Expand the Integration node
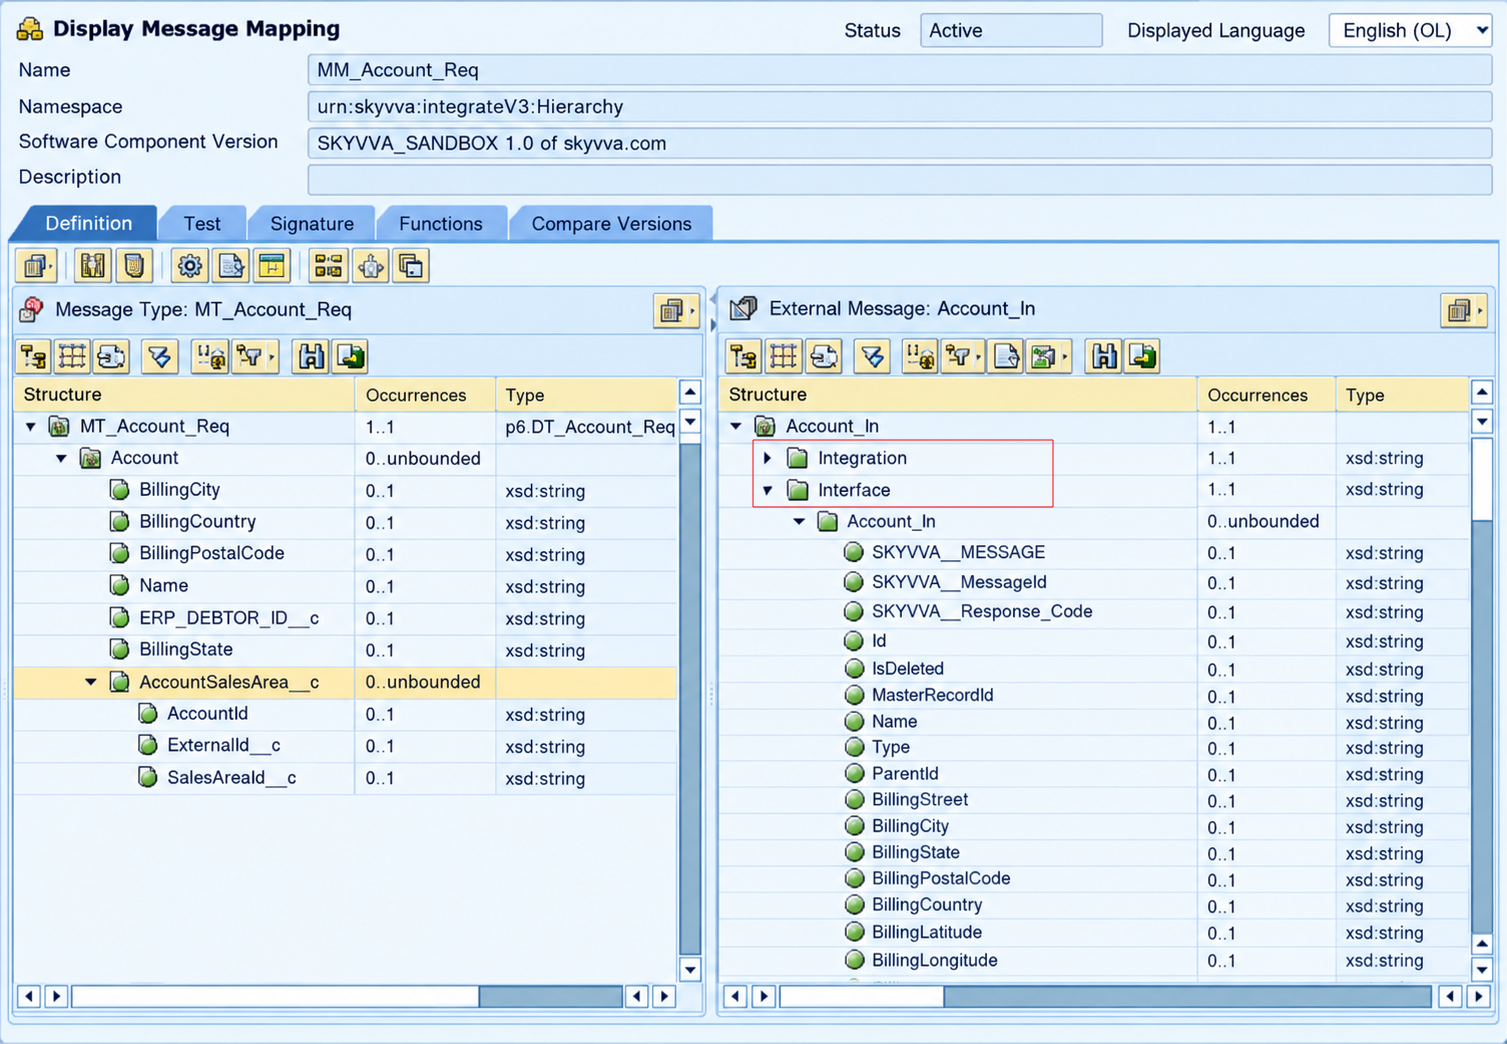Image resolution: width=1507 pixels, height=1044 pixels. click(768, 458)
